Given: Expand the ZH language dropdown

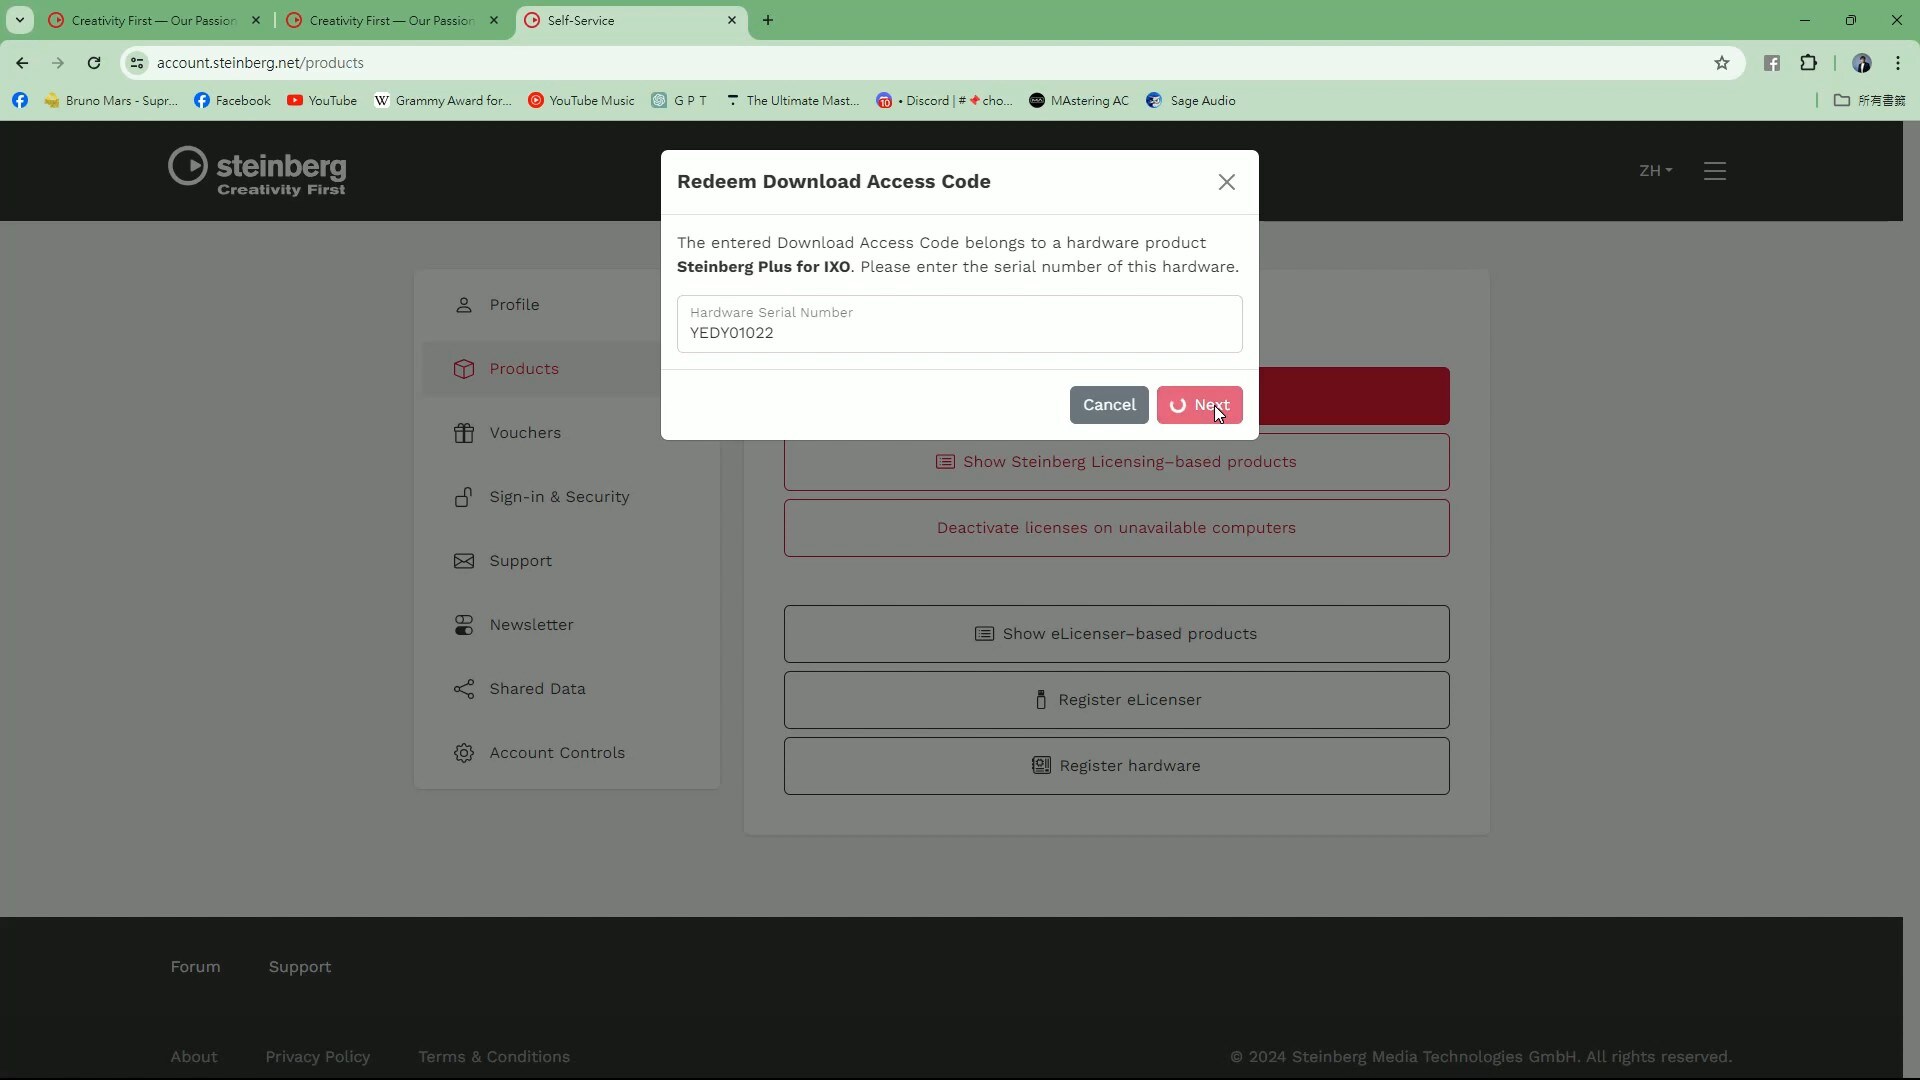Looking at the screenshot, I should [1655, 171].
